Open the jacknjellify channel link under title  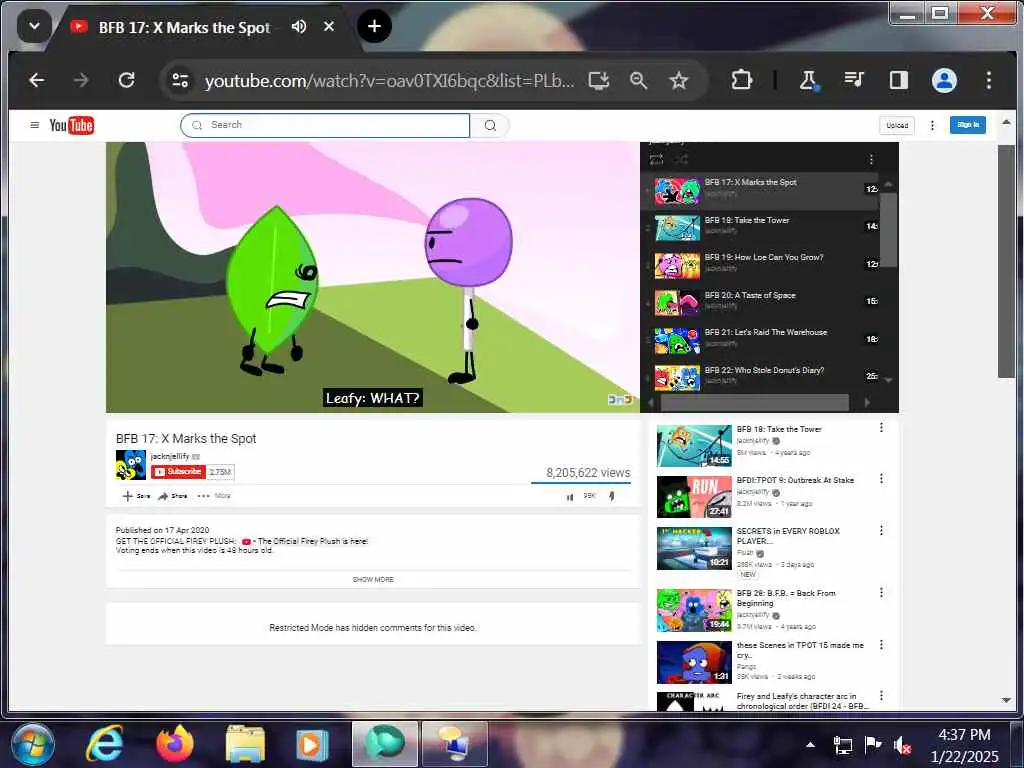[x=170, y=456]
